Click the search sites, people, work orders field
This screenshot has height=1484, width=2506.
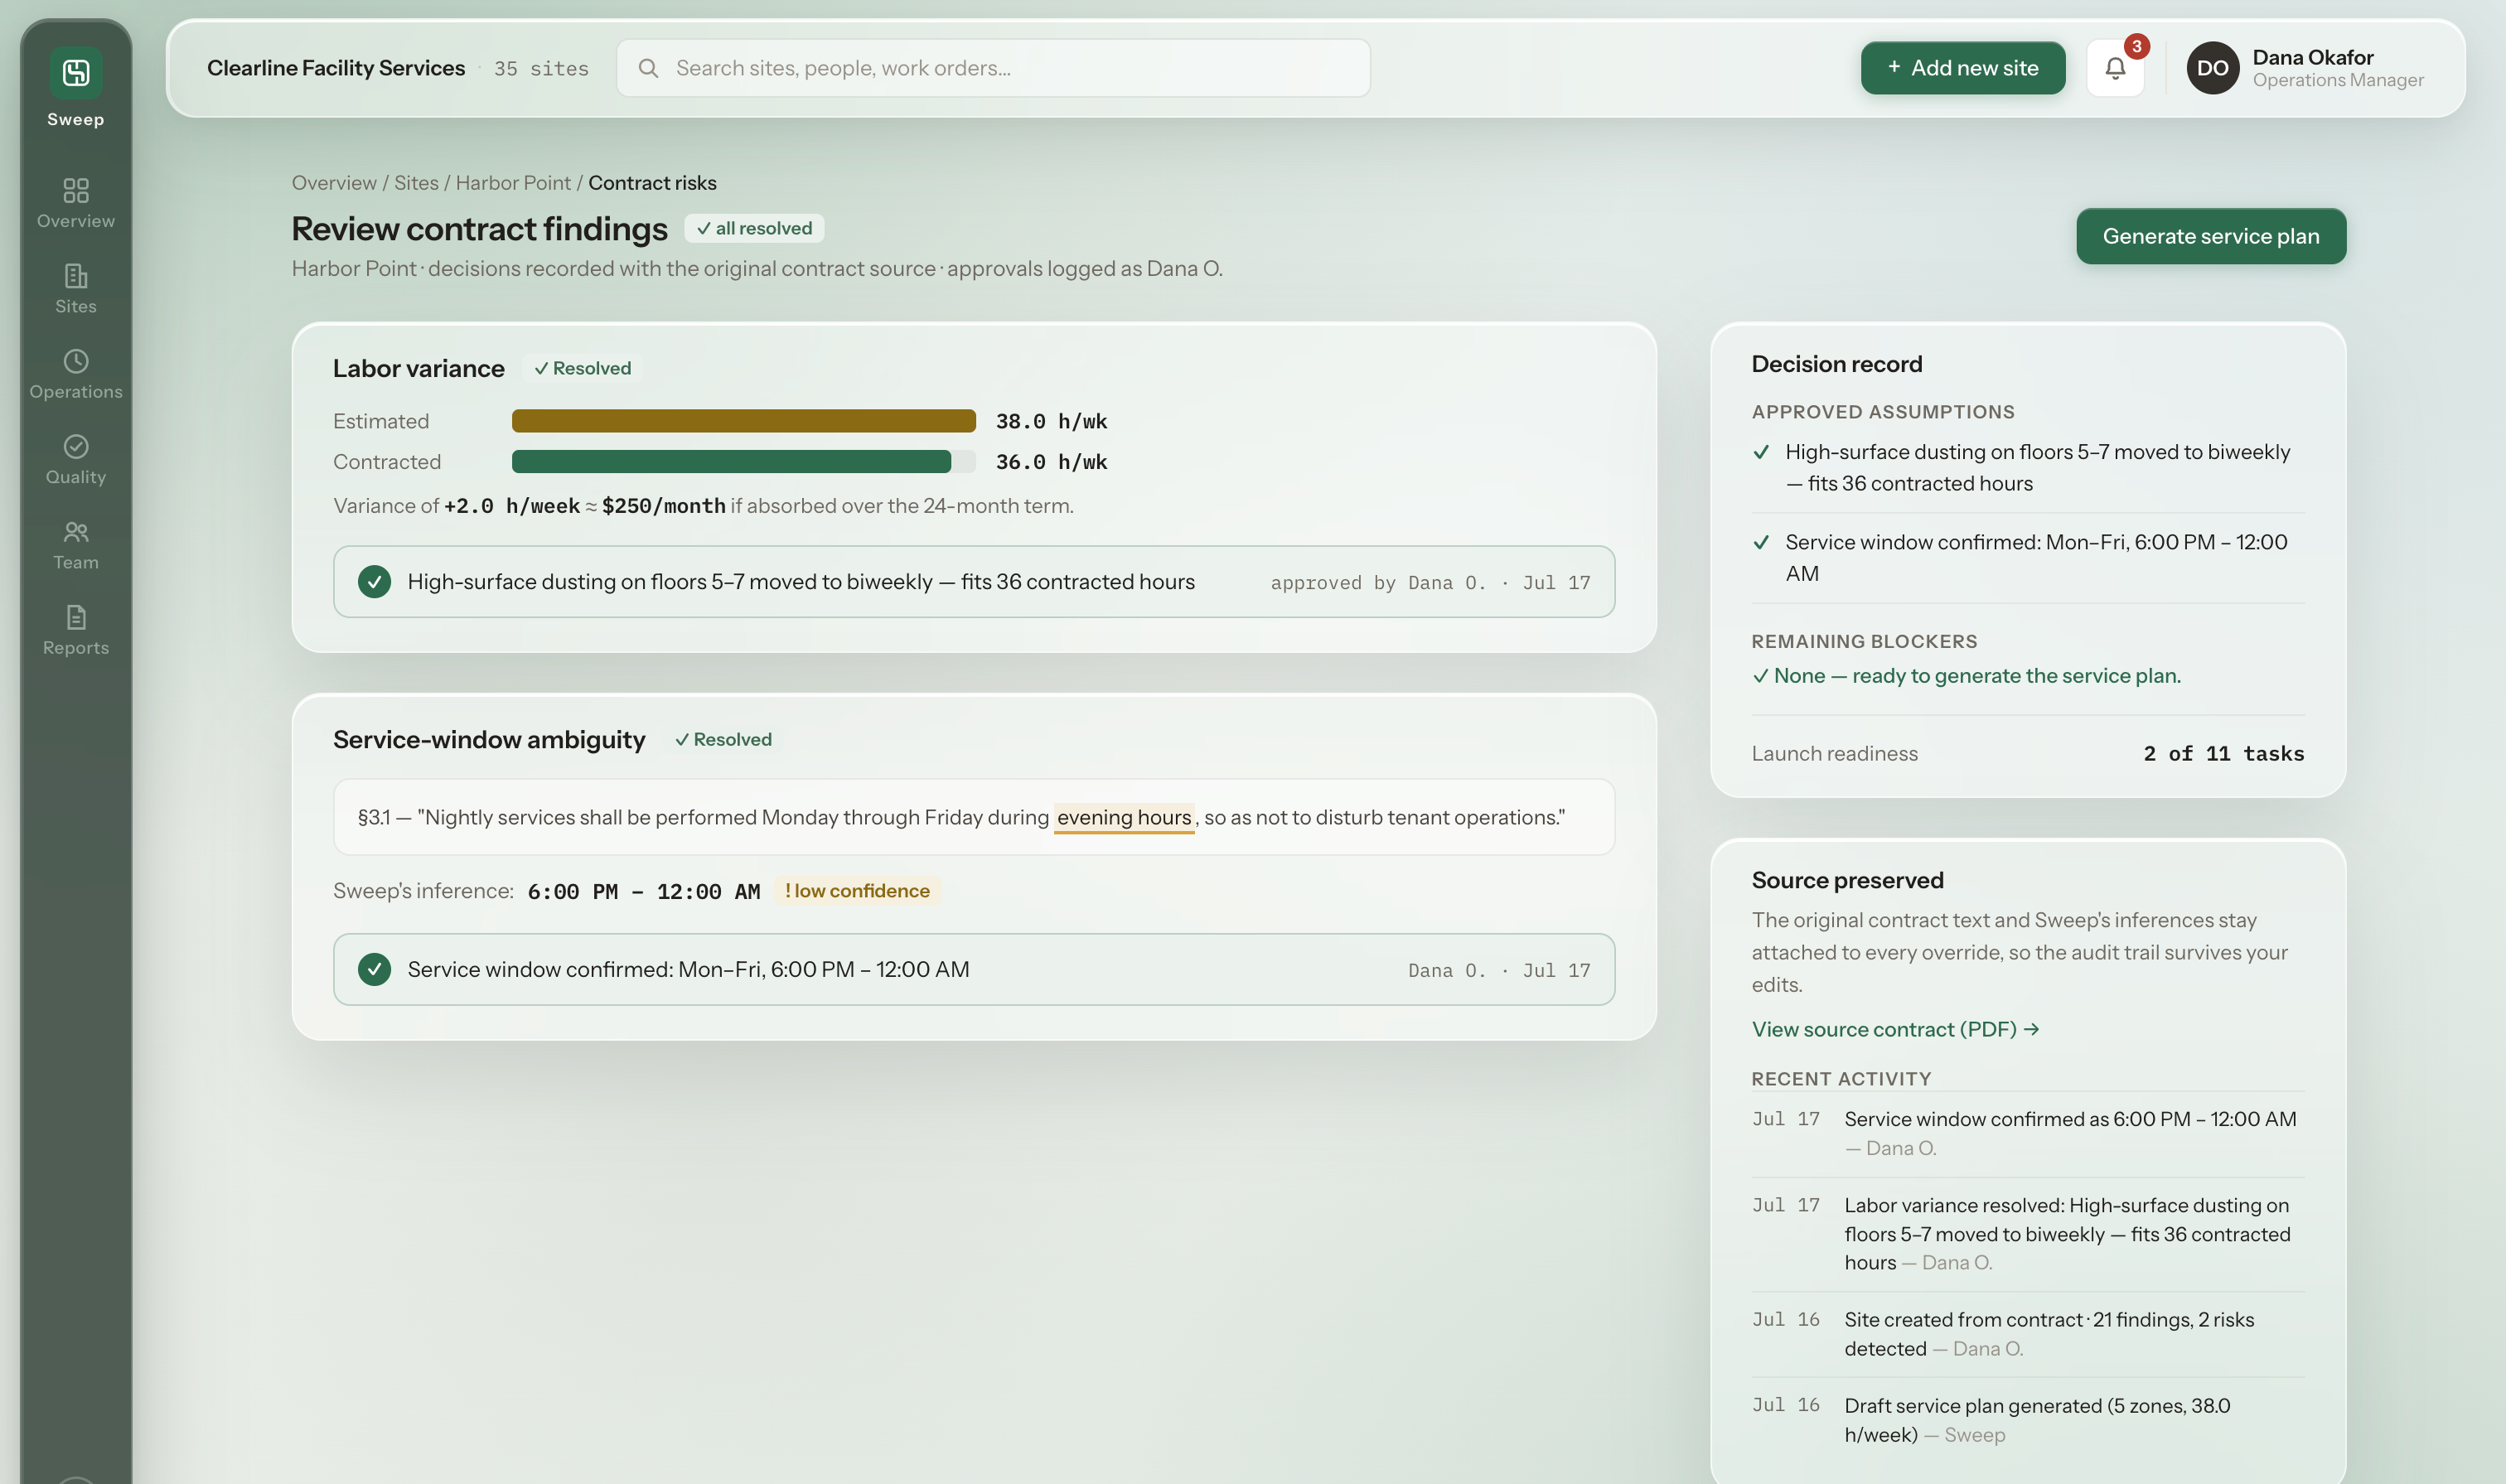tap(993, 68)
